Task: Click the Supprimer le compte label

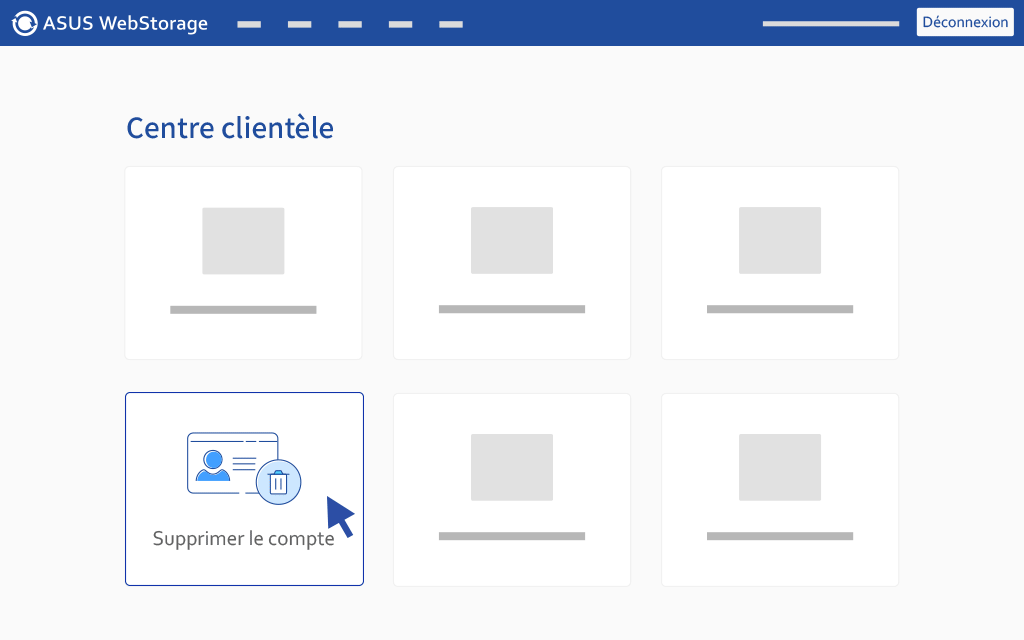Action: pyautogui.click(x=244, y=538)
